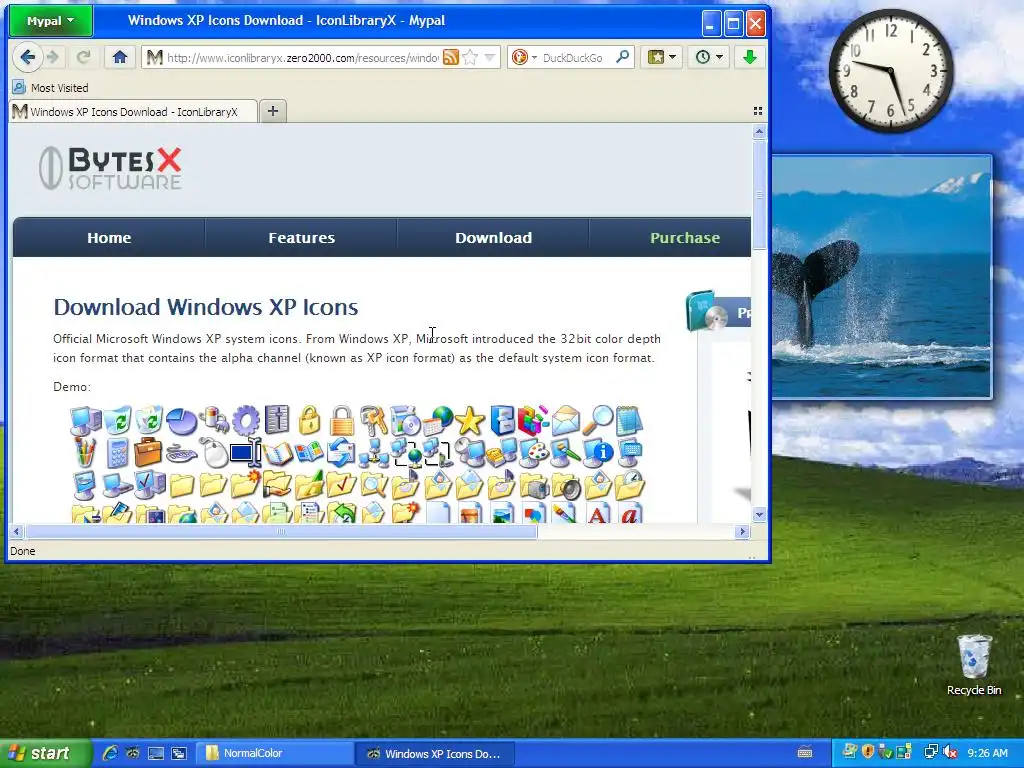Click the scroll left arrow button
This screenshot has width=1024, height=768.
(x=17, y=532)
